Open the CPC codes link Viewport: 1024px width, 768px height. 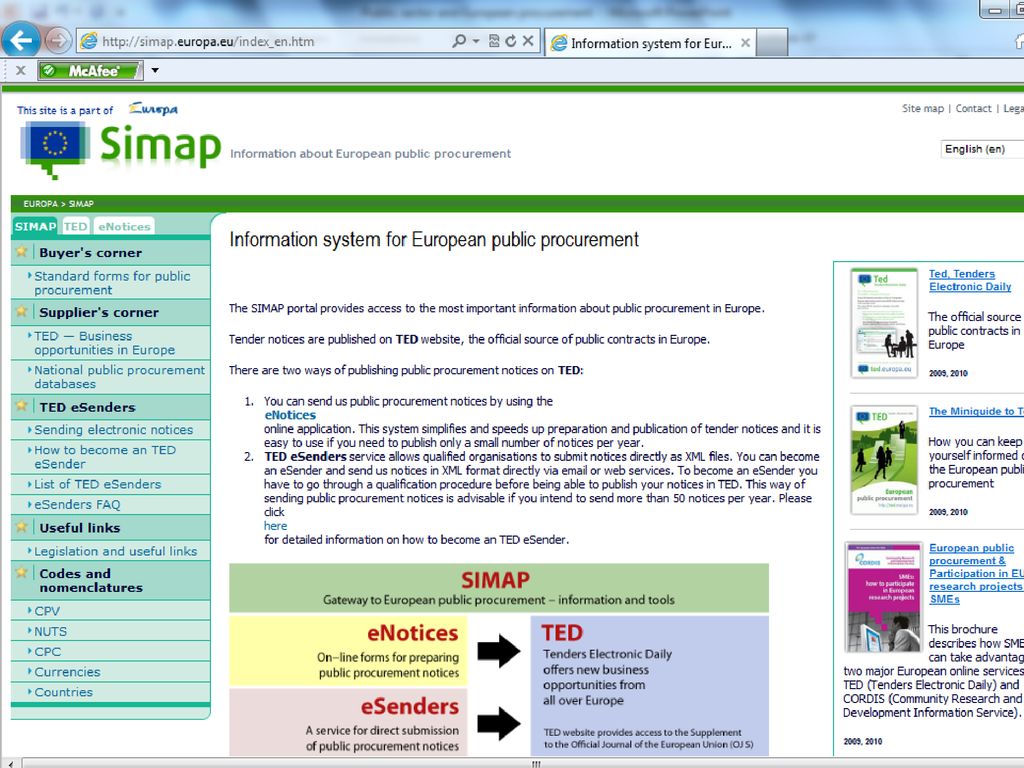pyautogui.click(x=47, y=652)
